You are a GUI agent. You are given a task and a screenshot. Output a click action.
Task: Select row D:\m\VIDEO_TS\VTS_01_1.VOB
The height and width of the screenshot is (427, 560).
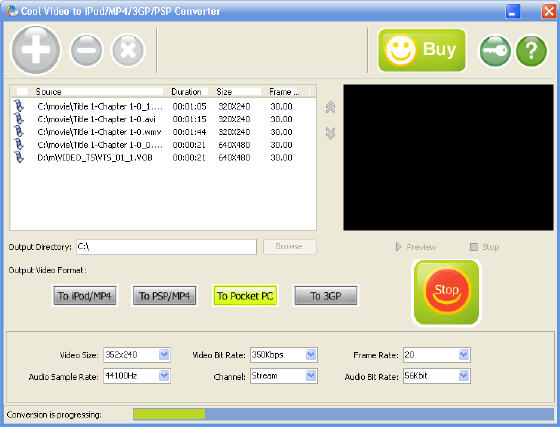(163, 157)
